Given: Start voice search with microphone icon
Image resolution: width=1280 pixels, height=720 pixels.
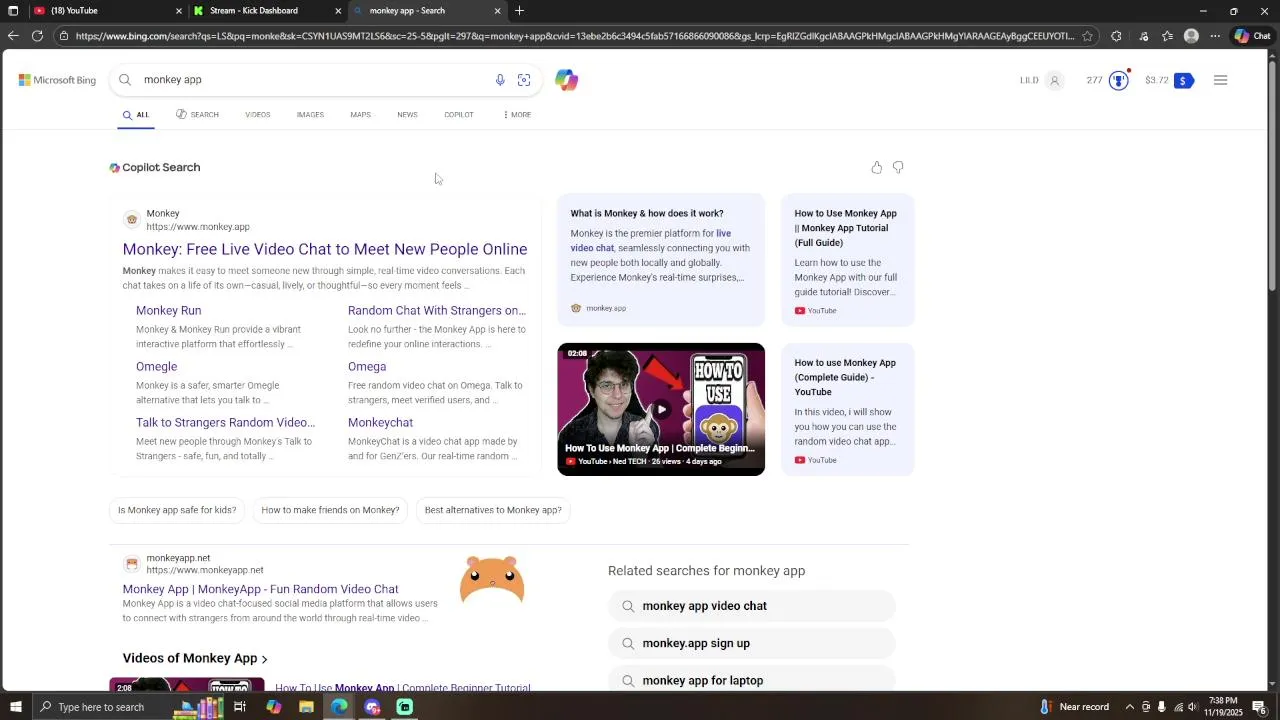Looking at the screenshot, I should pos(500,80).
